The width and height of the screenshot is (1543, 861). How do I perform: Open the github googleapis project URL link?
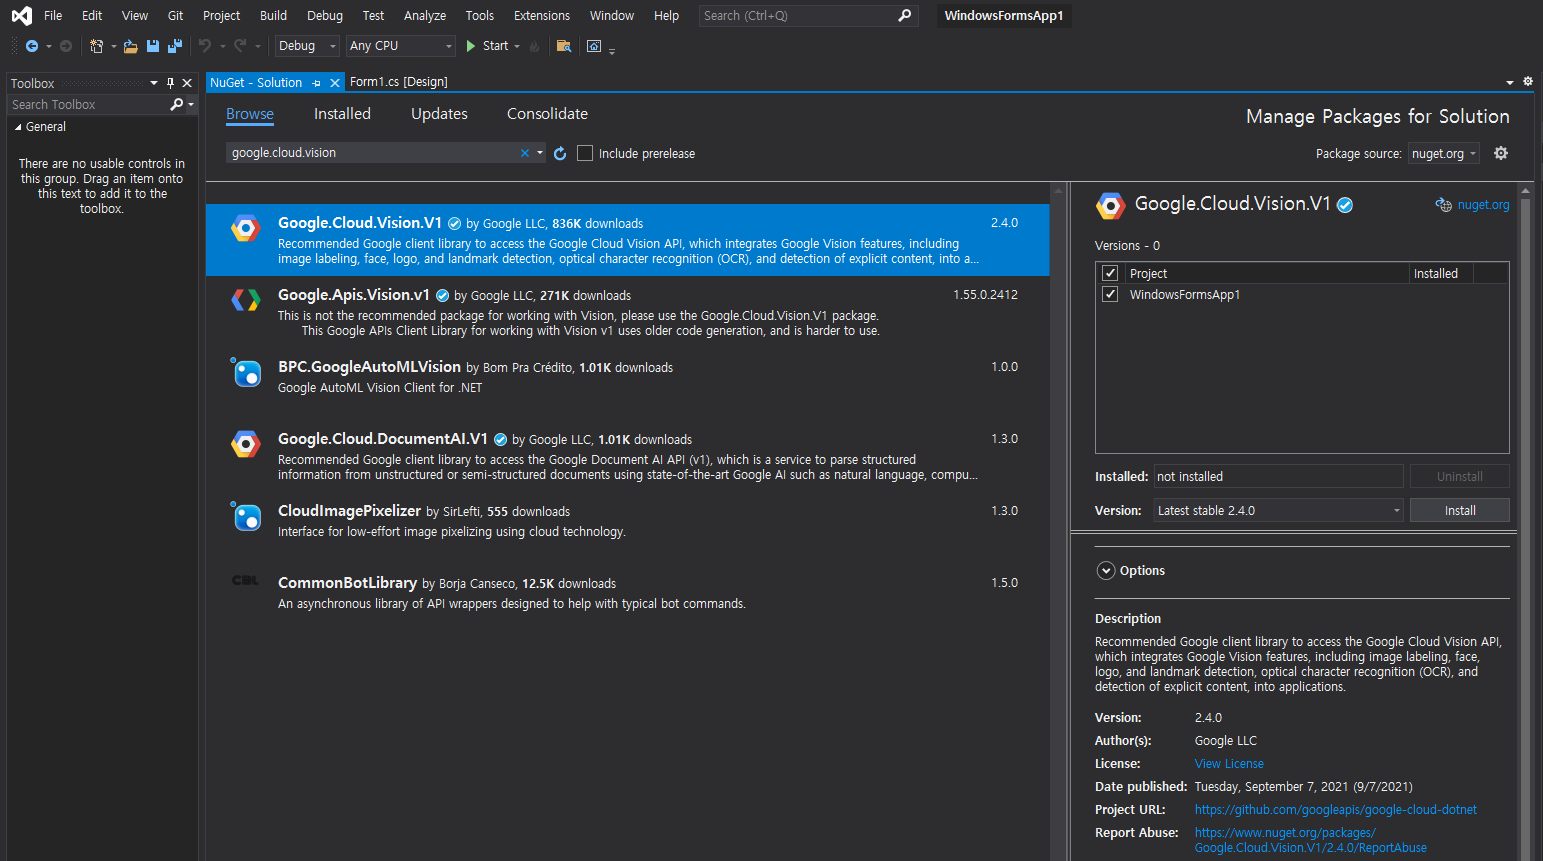pos(1335,810)
